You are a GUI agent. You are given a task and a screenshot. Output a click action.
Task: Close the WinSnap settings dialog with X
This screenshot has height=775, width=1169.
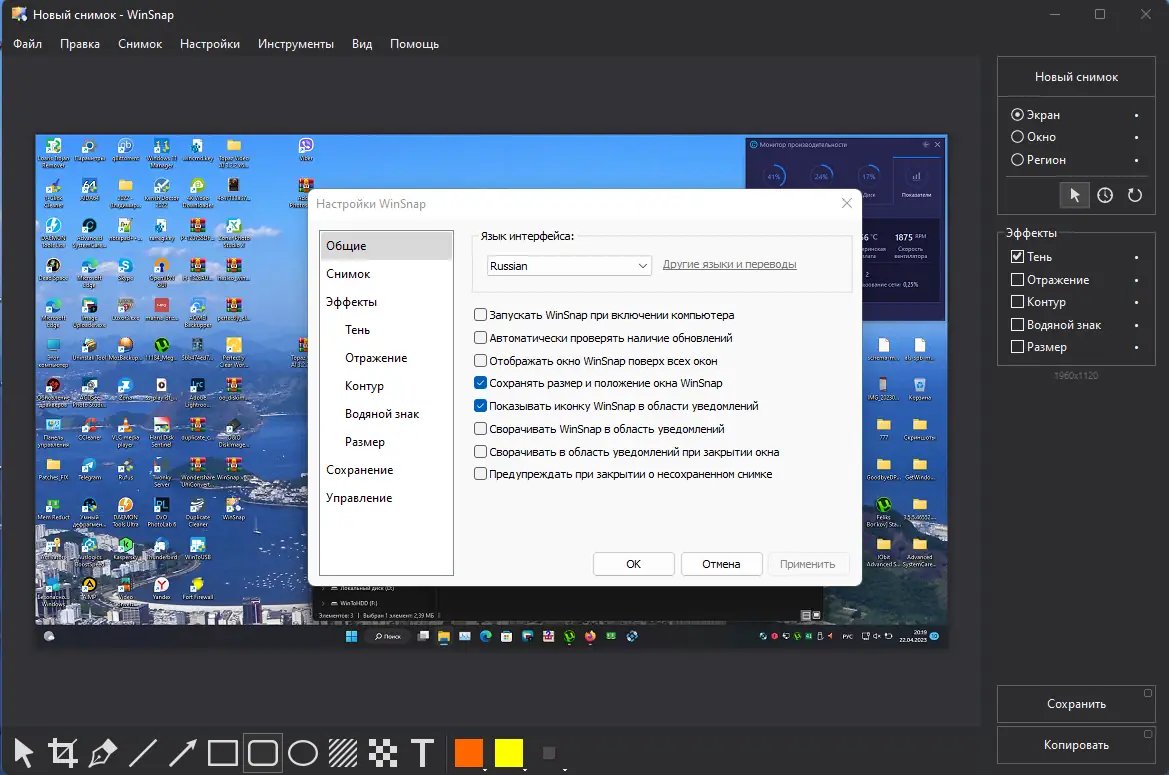[846, 203]
